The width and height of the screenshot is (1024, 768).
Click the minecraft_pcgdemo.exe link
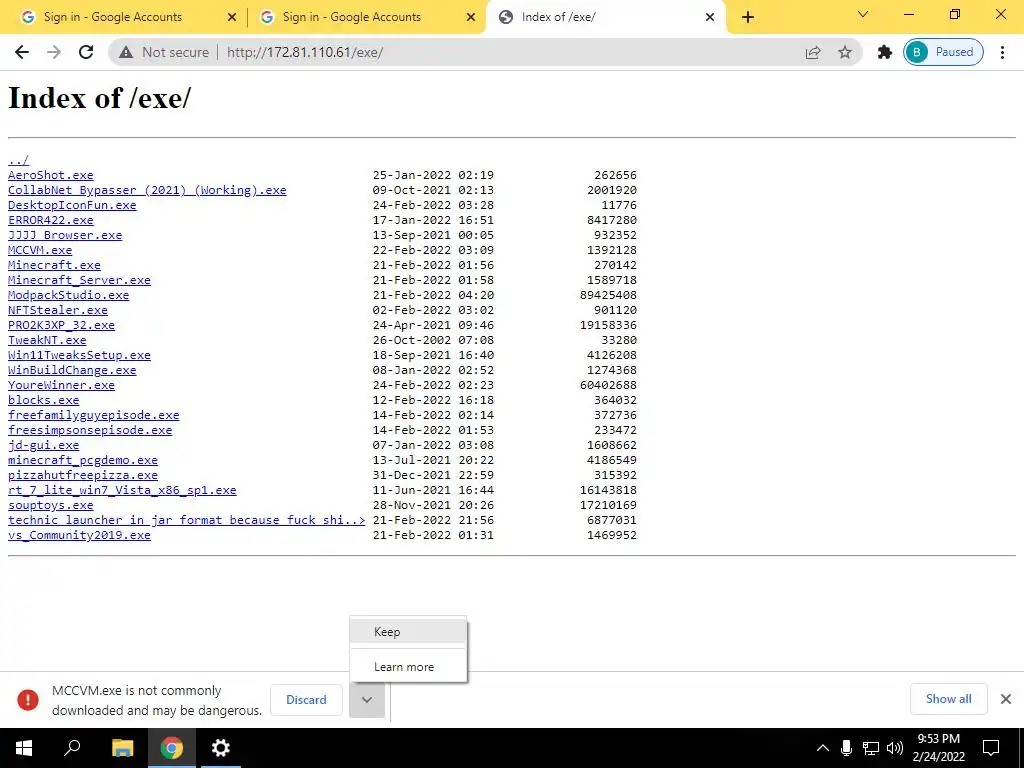click(x=83, y=460)
